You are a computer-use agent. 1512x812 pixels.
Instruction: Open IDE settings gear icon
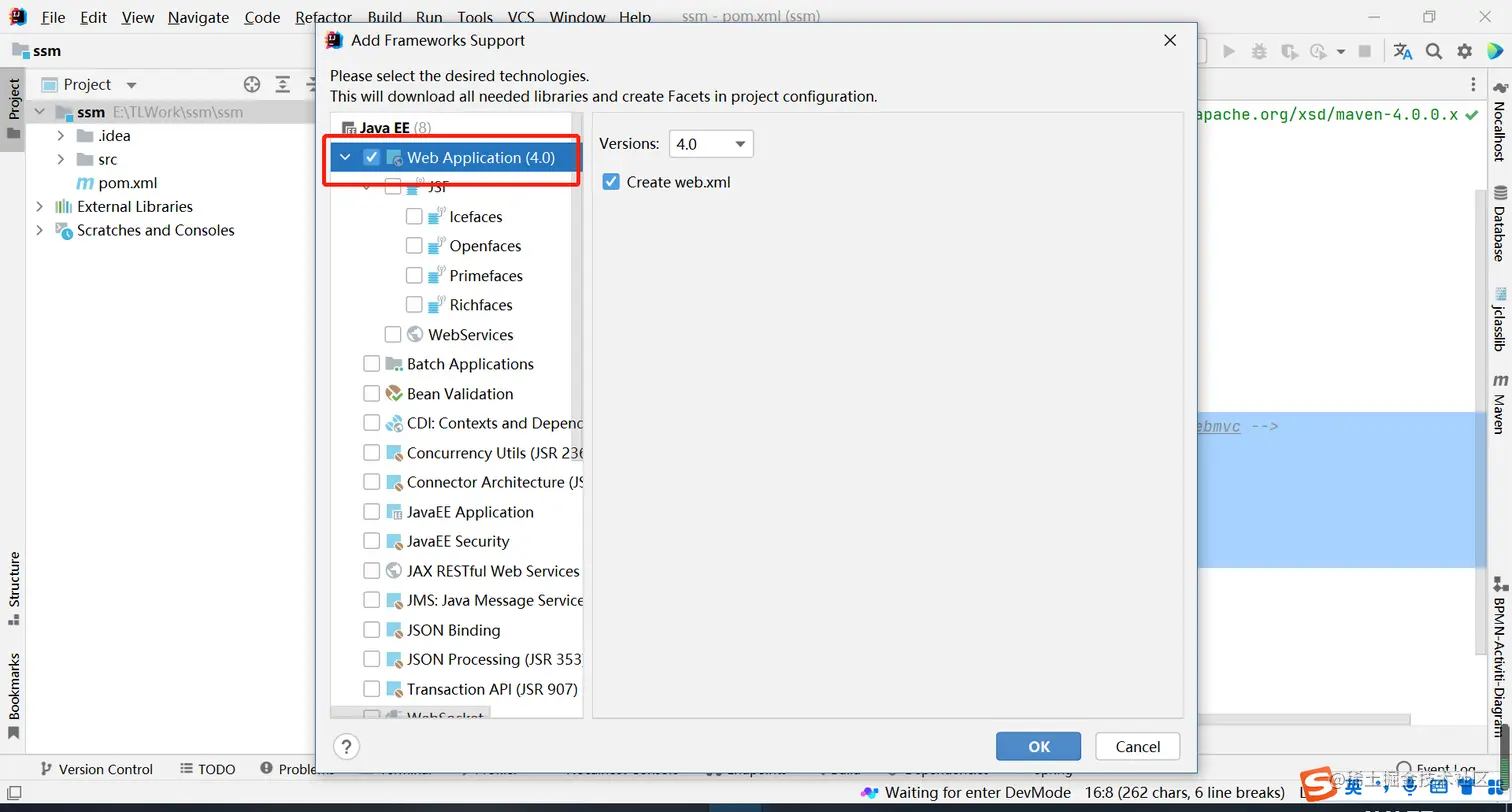tap(1464, 51)
